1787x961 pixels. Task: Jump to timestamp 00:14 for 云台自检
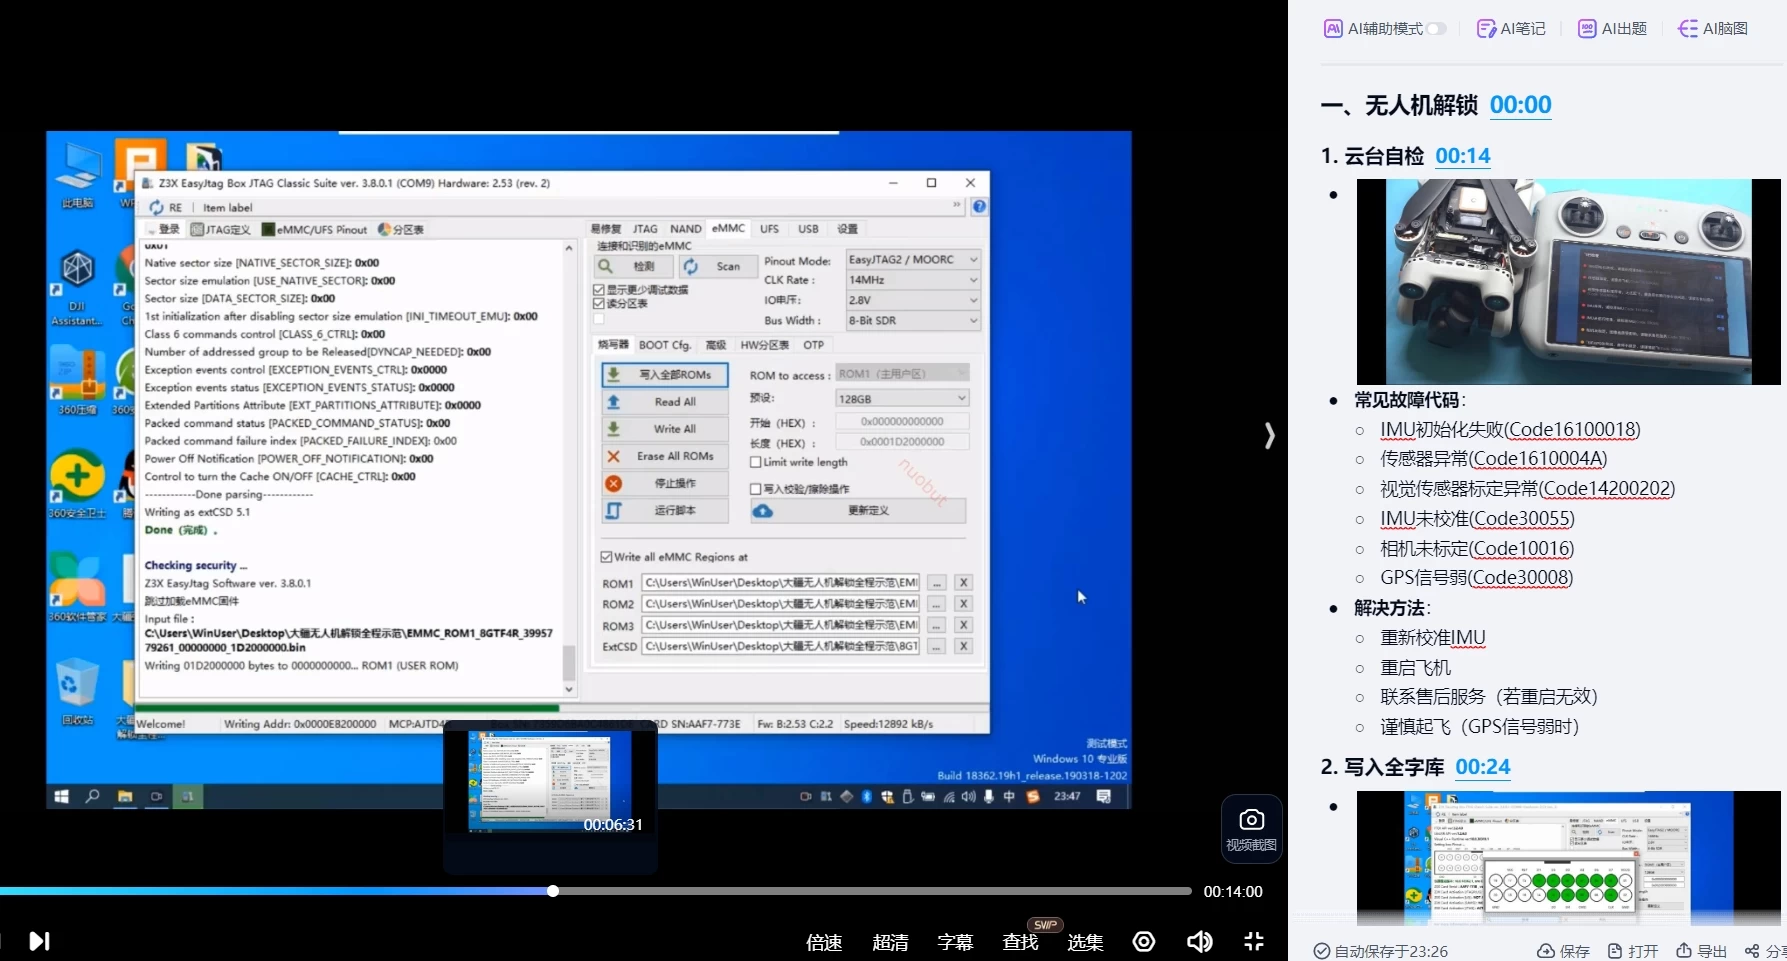click(x=1462, y=156)
